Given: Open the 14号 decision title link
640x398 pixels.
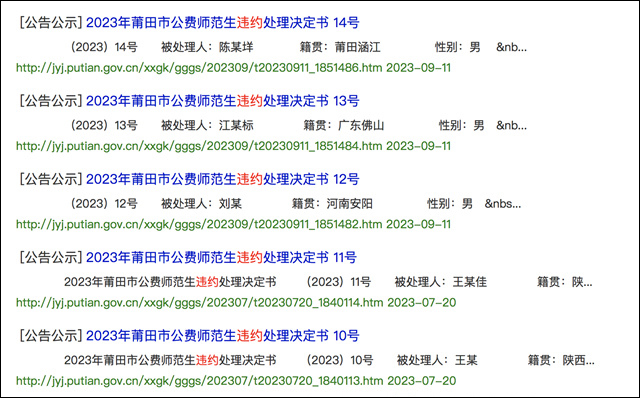Looking at the screenshot, I should (x=222, y=22).
